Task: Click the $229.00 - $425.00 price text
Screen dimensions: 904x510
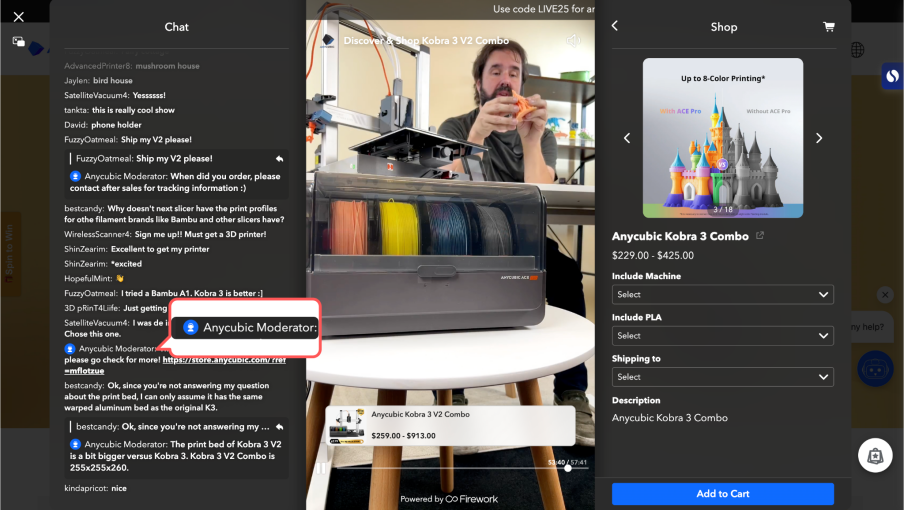Action: (653, 255)
